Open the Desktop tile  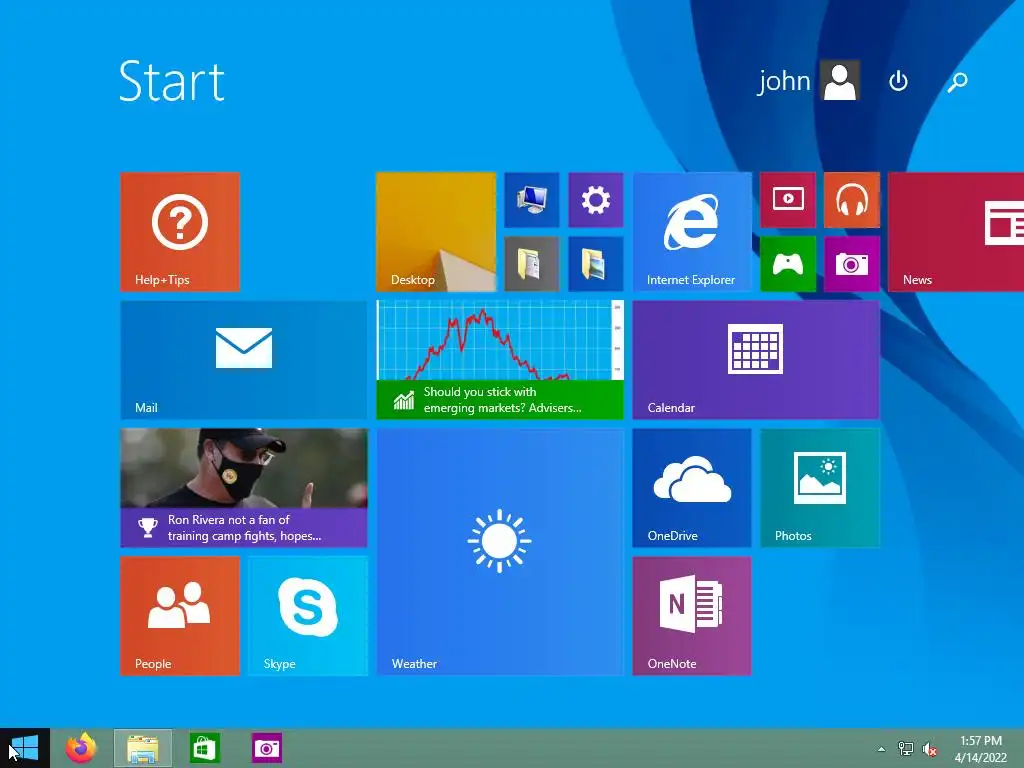click(436, 231)
